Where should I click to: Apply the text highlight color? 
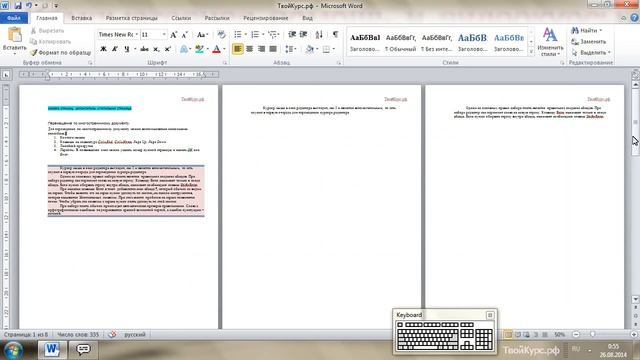[x=199, y=49]
